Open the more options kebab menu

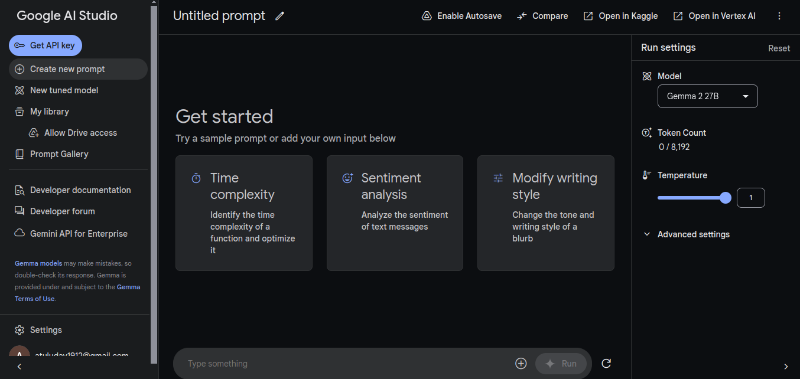point(779,16)
